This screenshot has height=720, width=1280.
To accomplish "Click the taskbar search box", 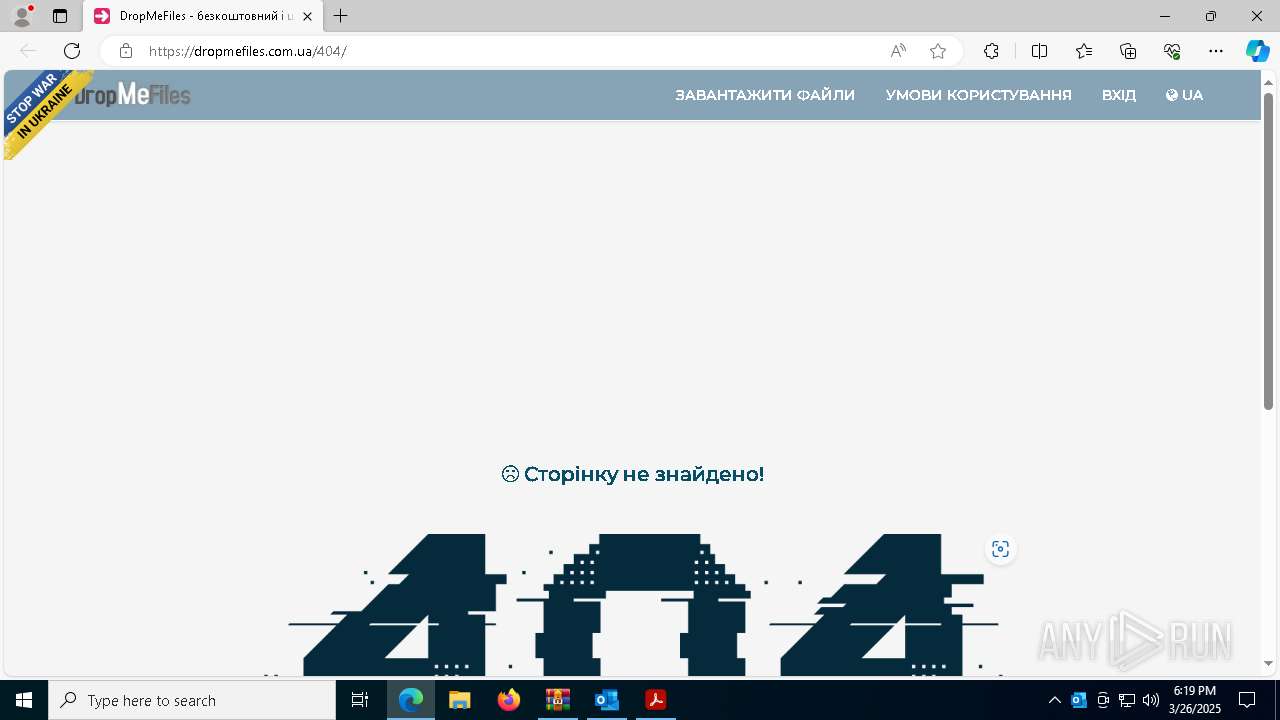I will 192,700.
